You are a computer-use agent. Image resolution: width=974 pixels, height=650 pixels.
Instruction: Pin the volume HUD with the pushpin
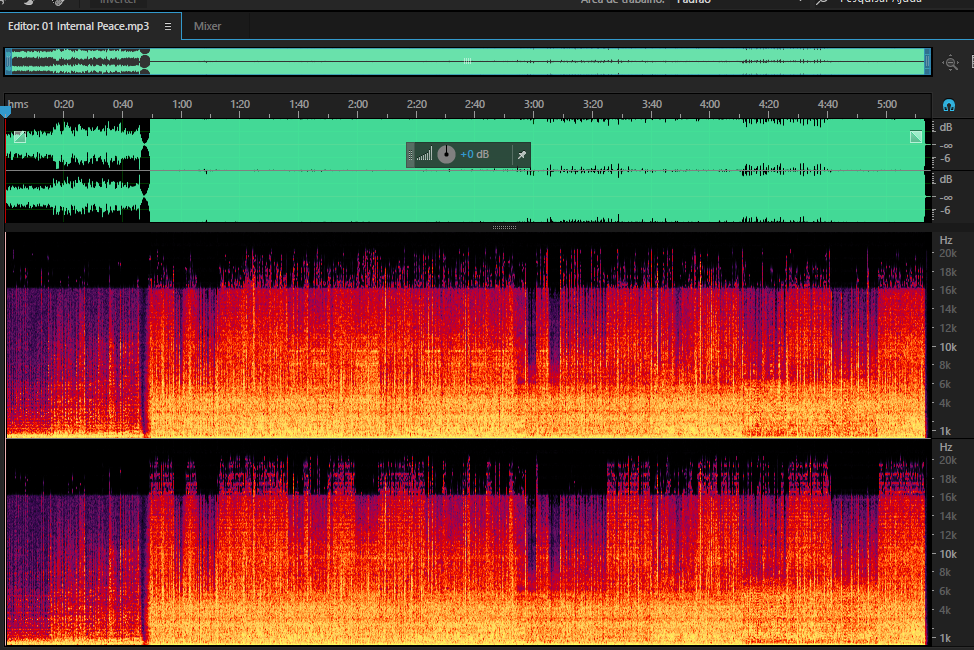(522, 155)
